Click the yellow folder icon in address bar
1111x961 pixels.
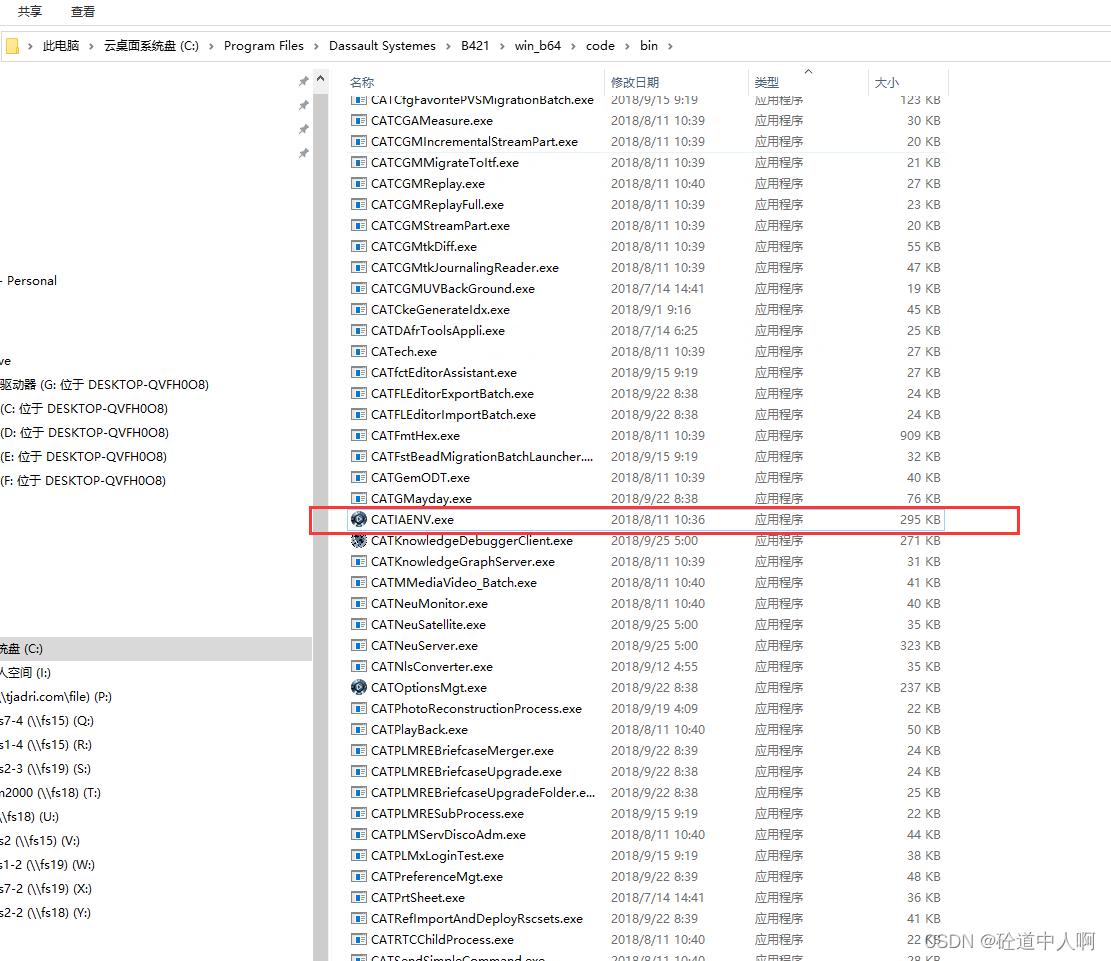click(12, 46)
